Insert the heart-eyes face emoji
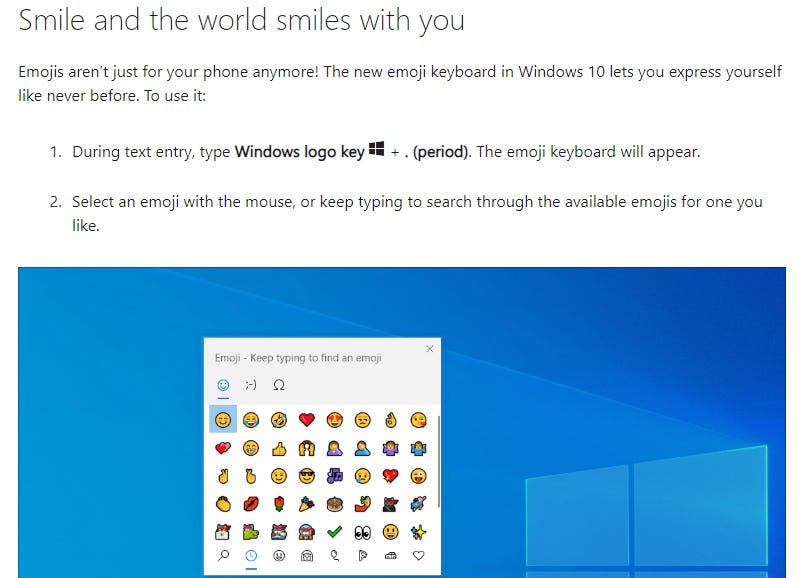The width and height of the screenshot is (800, 578). click(335, 420)
